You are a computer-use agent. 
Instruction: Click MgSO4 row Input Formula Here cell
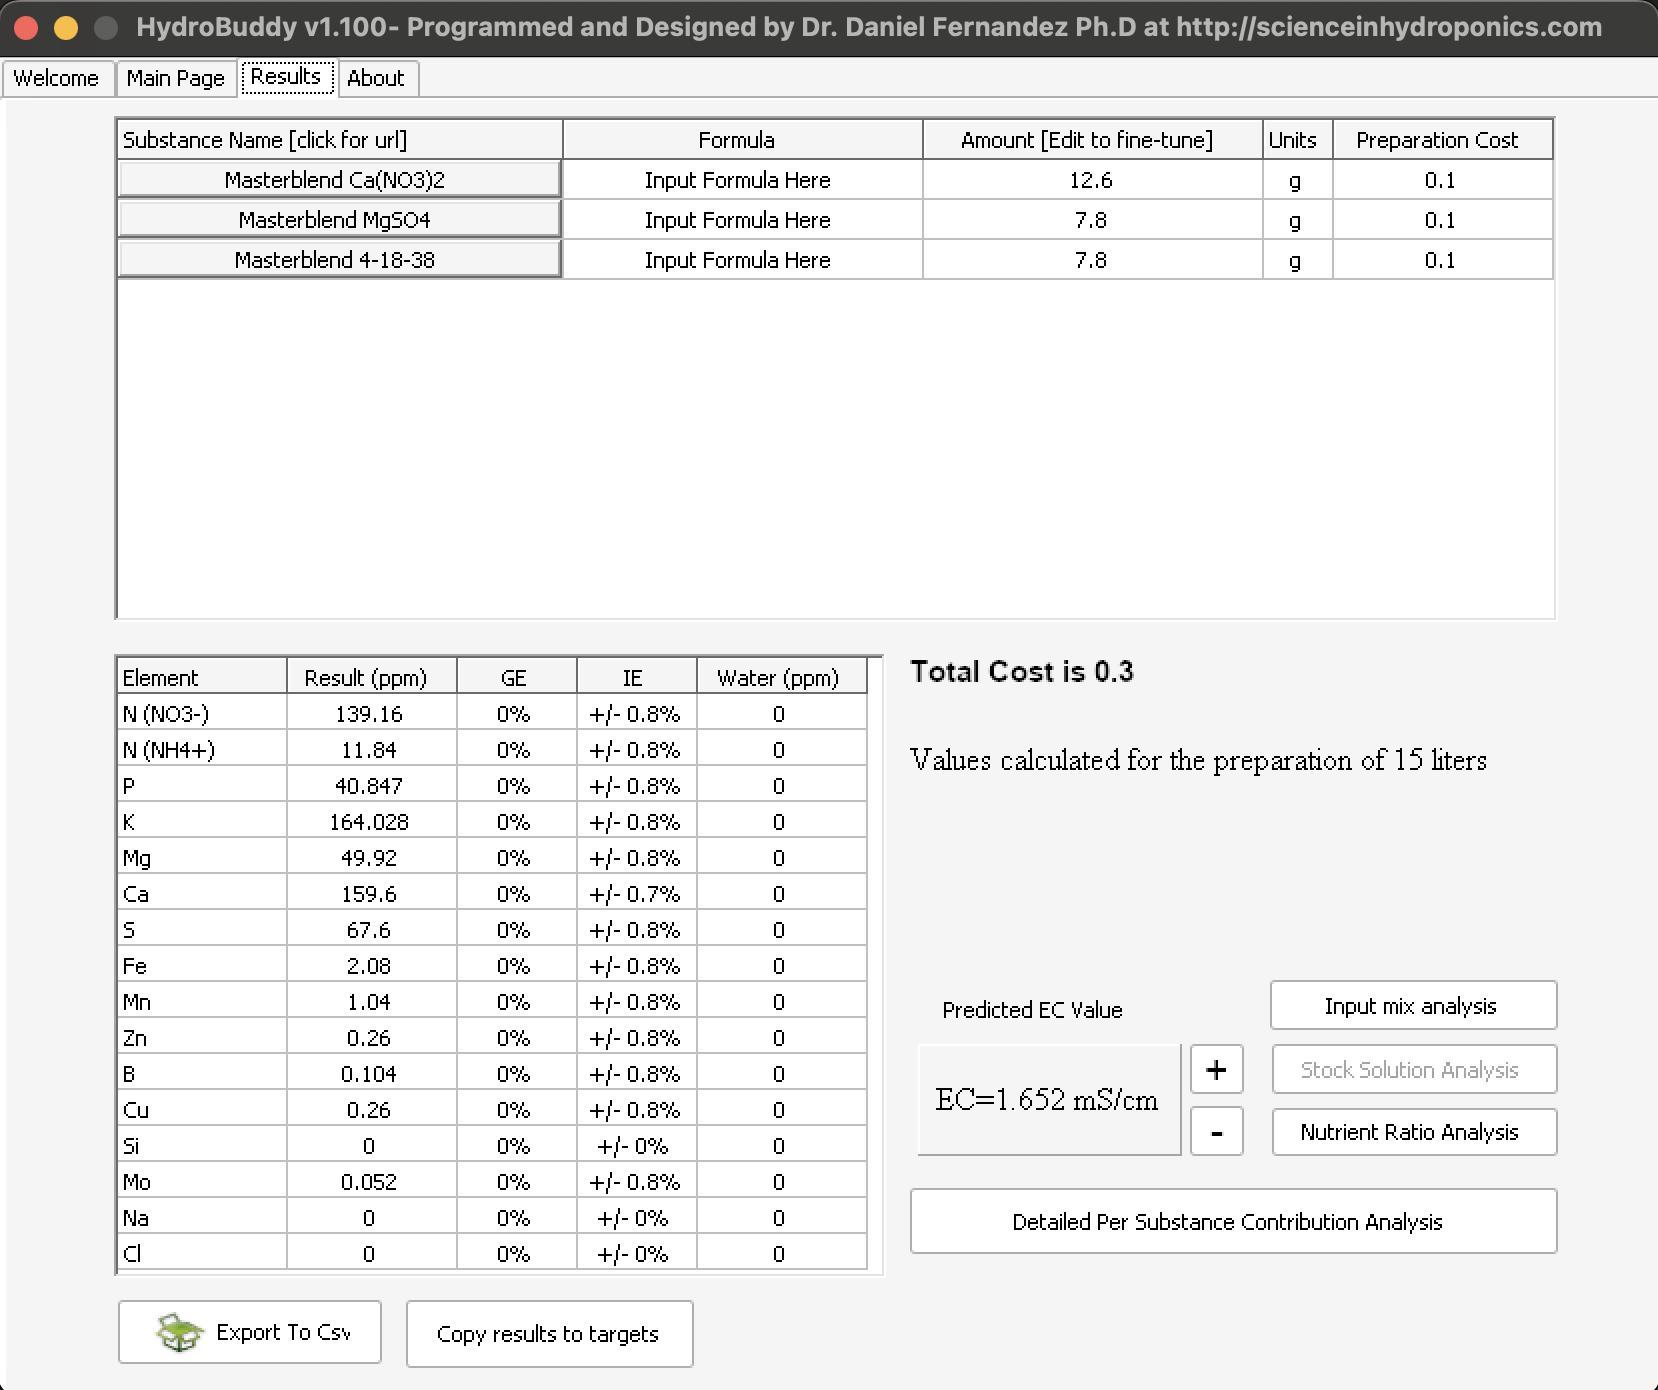(x=742, y=220)
